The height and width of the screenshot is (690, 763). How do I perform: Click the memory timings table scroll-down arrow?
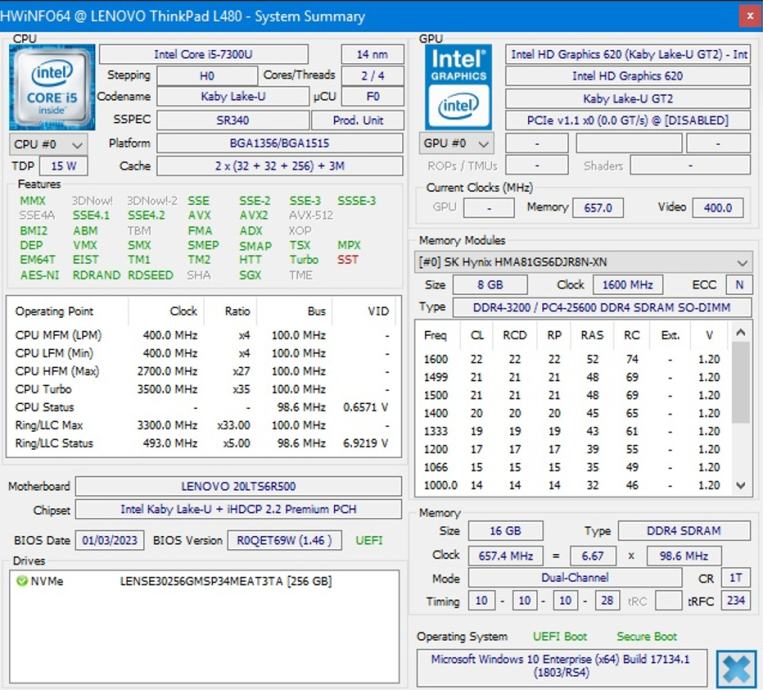tap(741, 485)
